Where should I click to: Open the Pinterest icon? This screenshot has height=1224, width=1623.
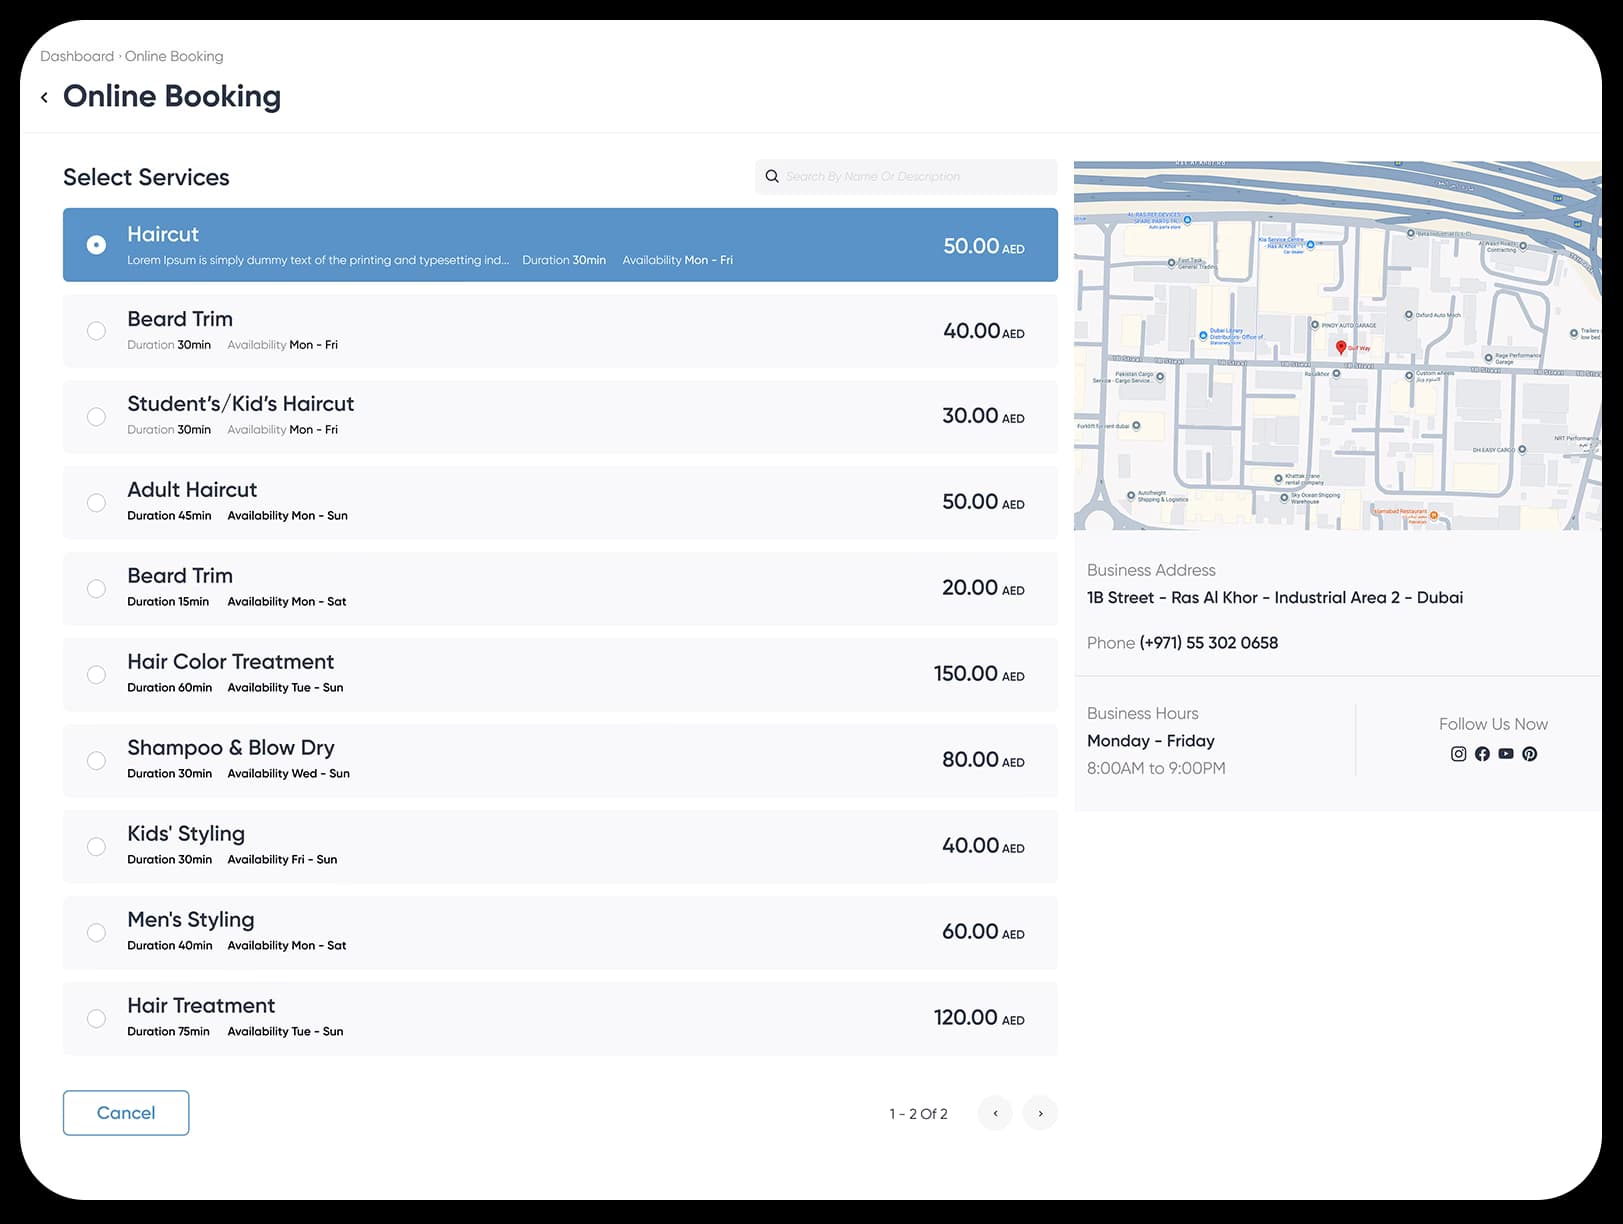pos(1530,754)
